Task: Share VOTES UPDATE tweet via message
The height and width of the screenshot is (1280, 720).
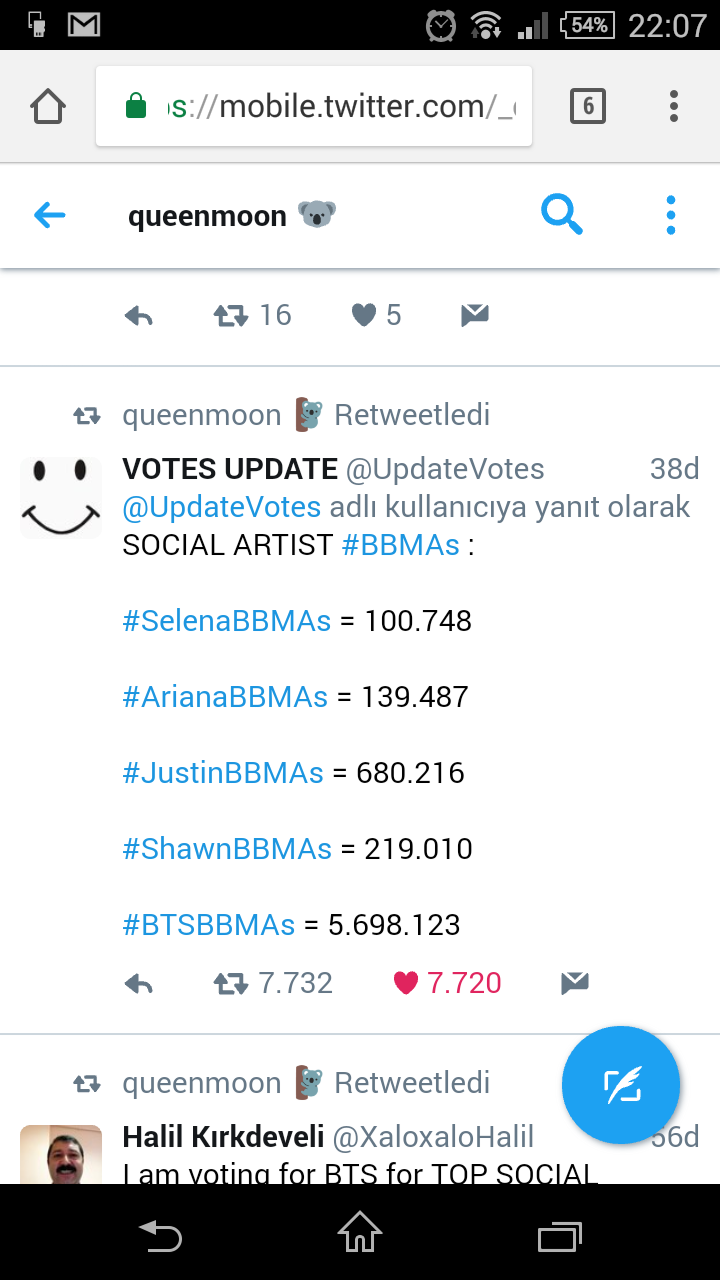Action: 574,984
